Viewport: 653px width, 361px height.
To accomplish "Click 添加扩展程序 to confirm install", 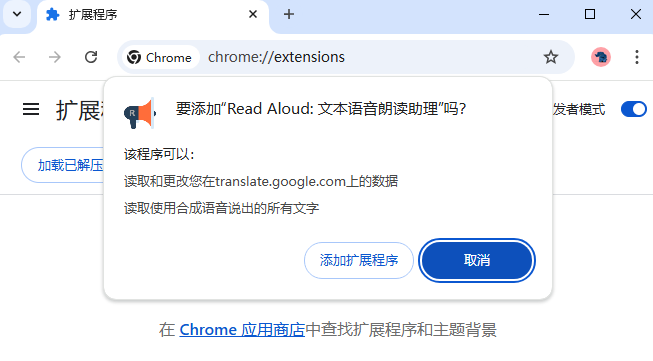I will coord(359,260).
